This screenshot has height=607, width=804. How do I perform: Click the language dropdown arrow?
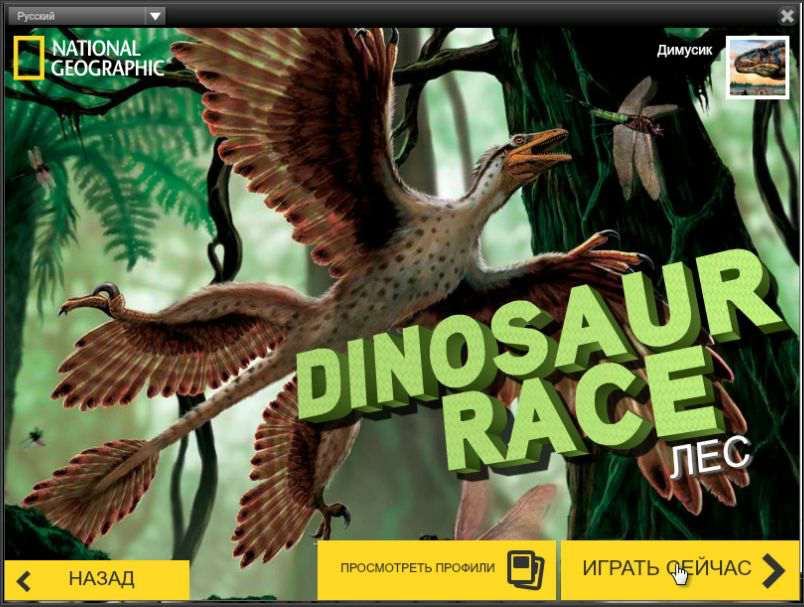click(154, 15)
